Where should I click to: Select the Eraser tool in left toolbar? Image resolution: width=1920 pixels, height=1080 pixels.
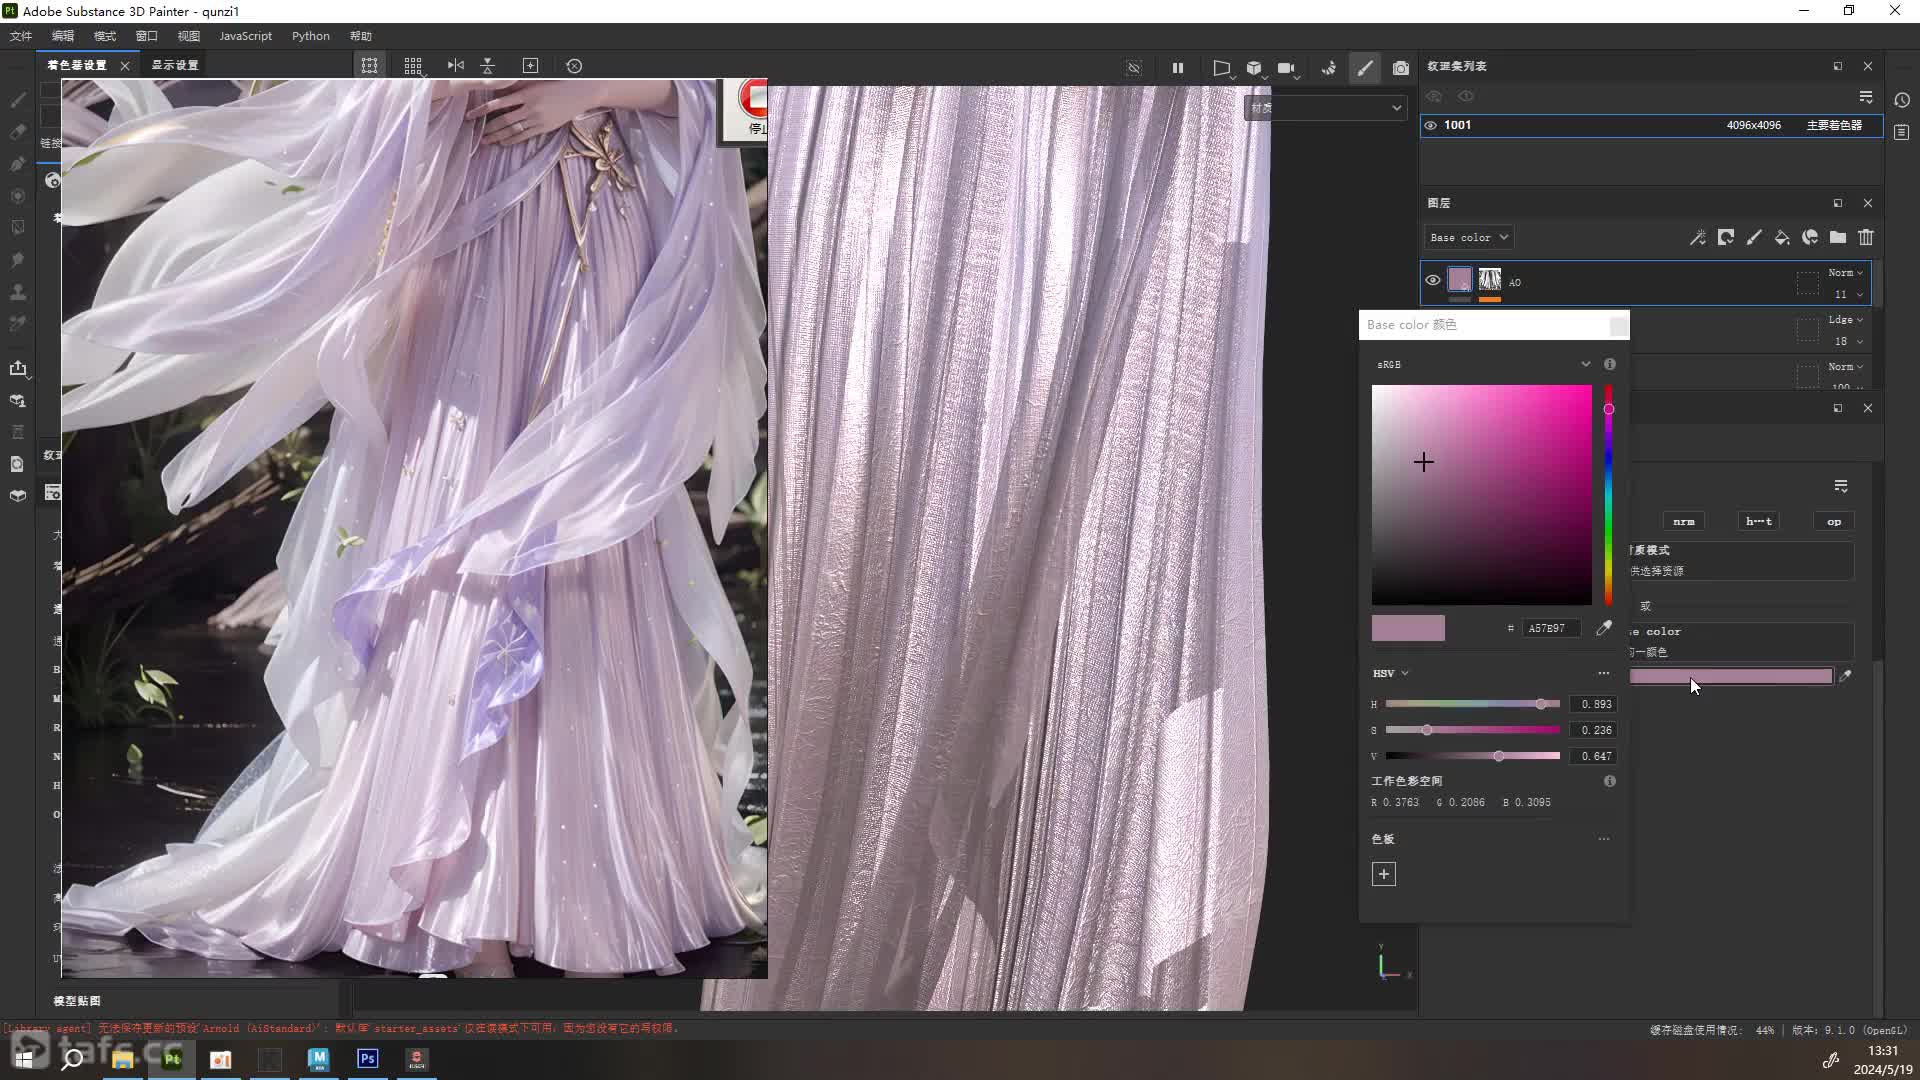pyautogui.click(x=18, y=131)
